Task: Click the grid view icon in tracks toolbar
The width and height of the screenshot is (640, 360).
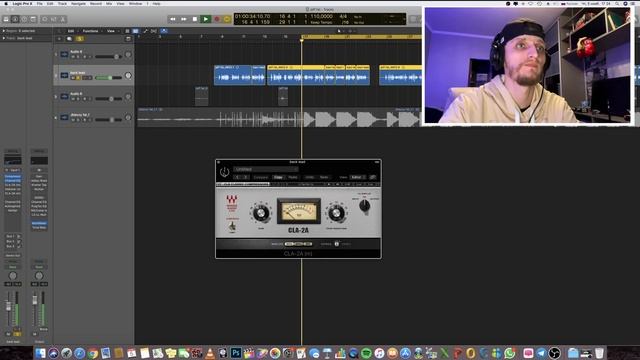Action: point(136,31)
